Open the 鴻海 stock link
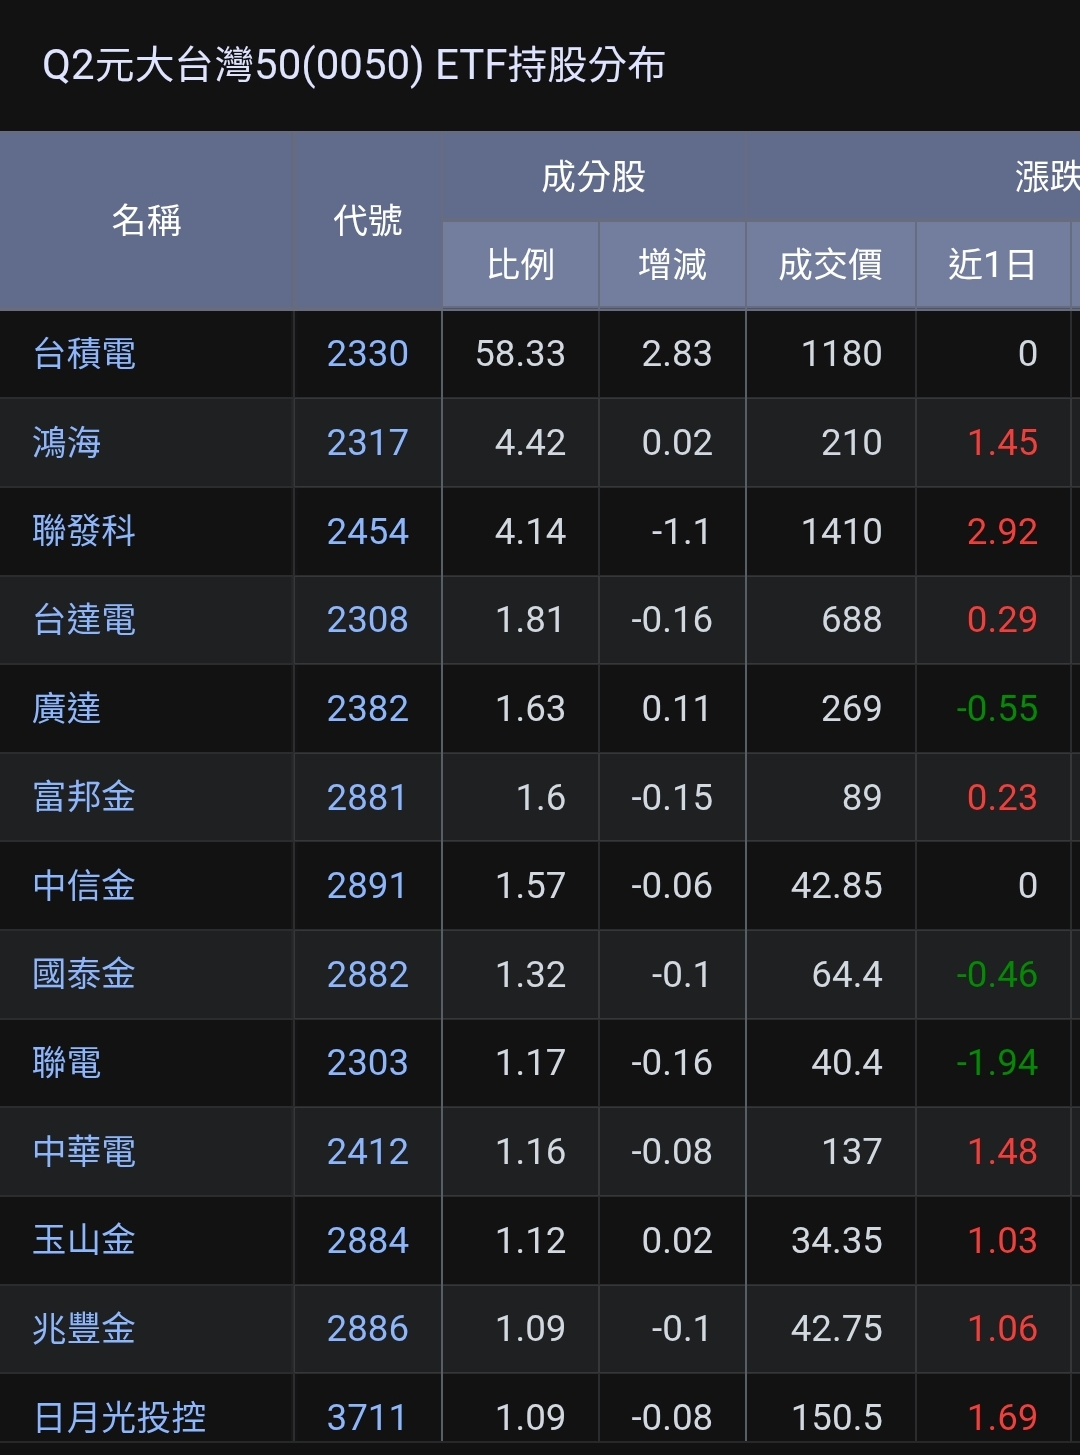The image size is (1080, 1455). (67, 442)
